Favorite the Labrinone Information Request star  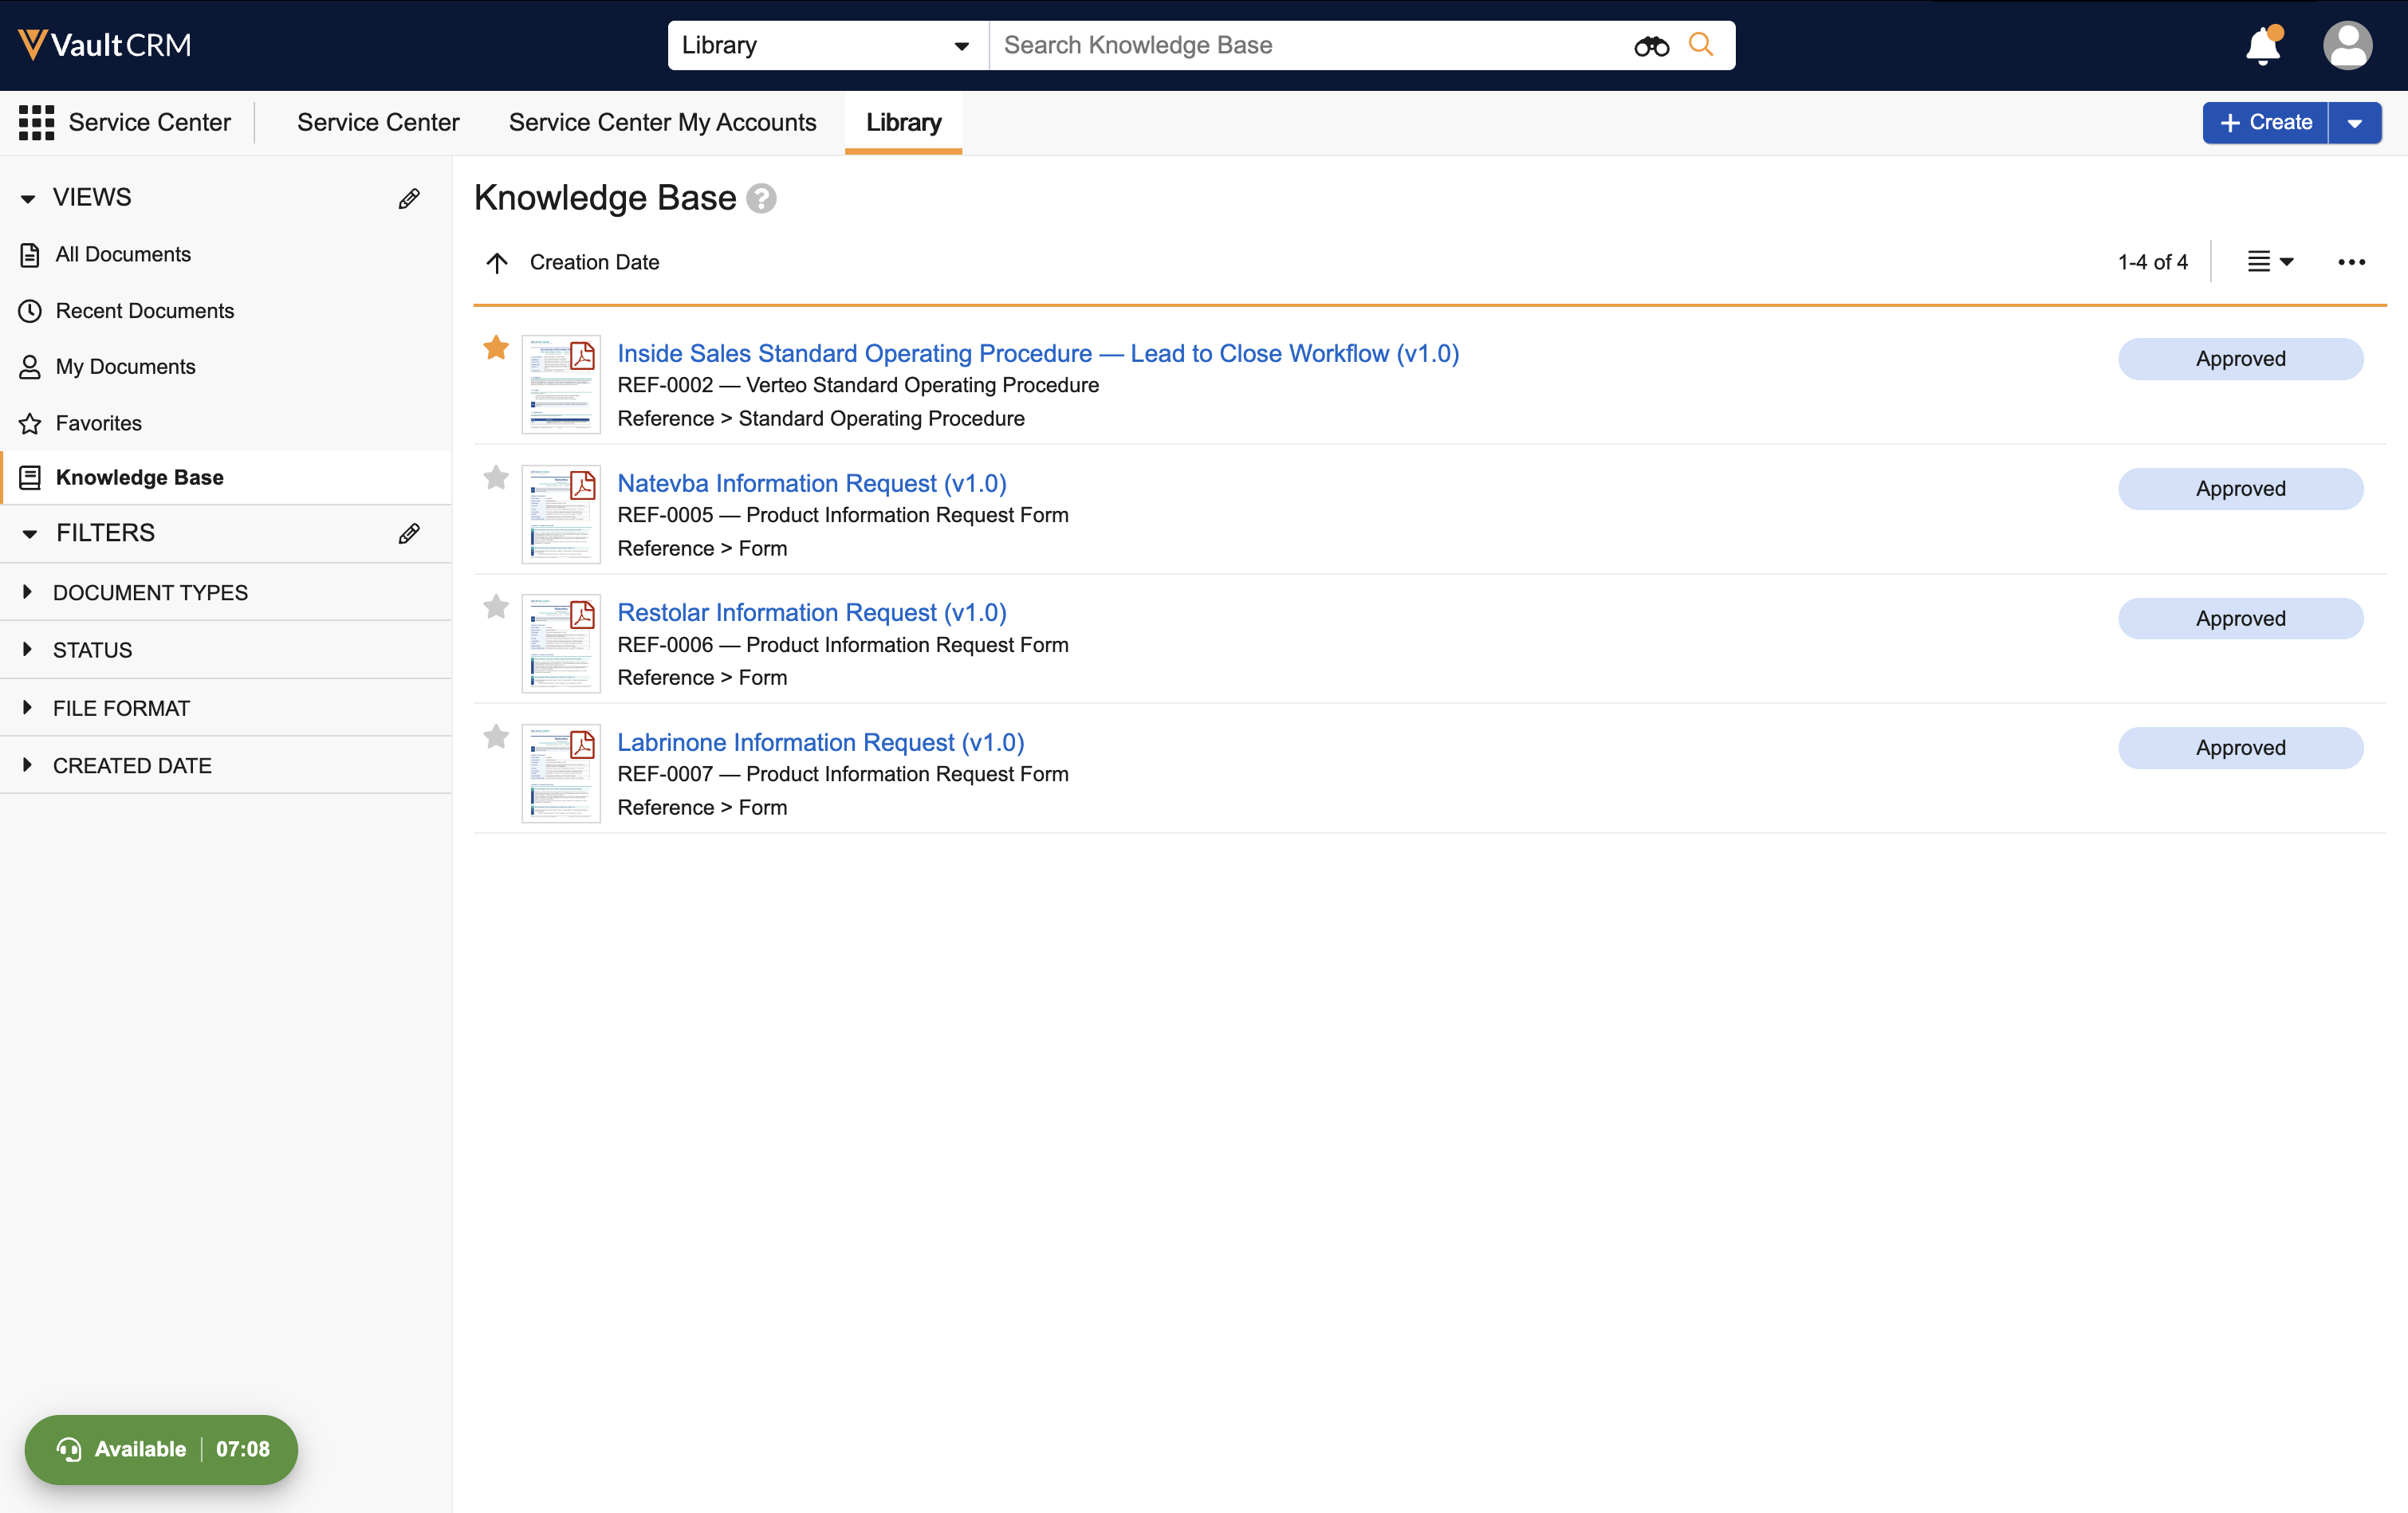click(496, 737)
